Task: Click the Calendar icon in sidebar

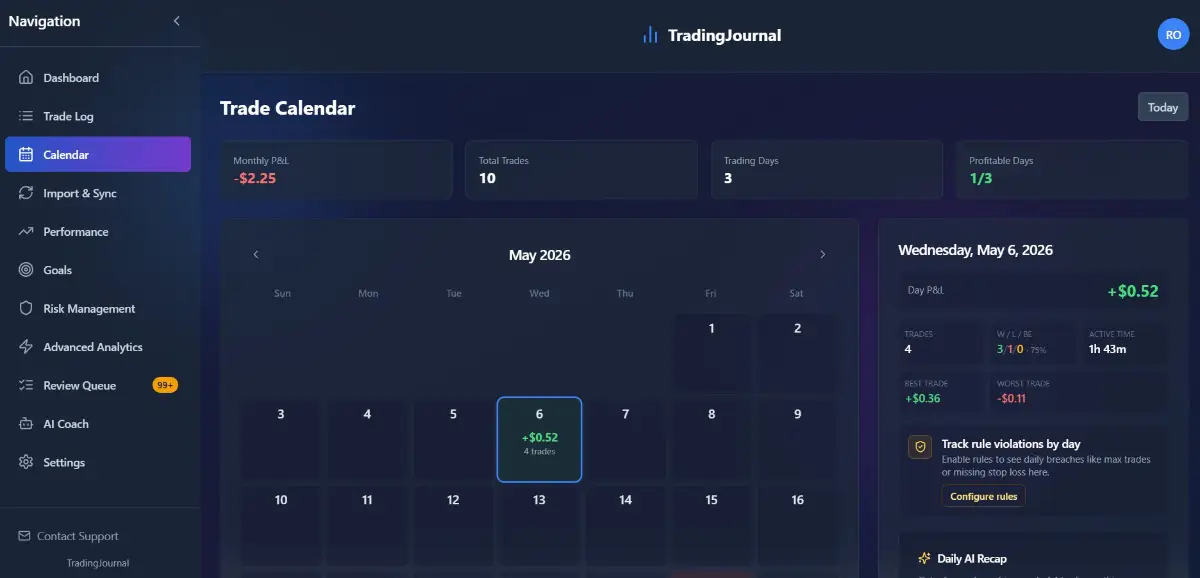Action: tap(26, 155)
